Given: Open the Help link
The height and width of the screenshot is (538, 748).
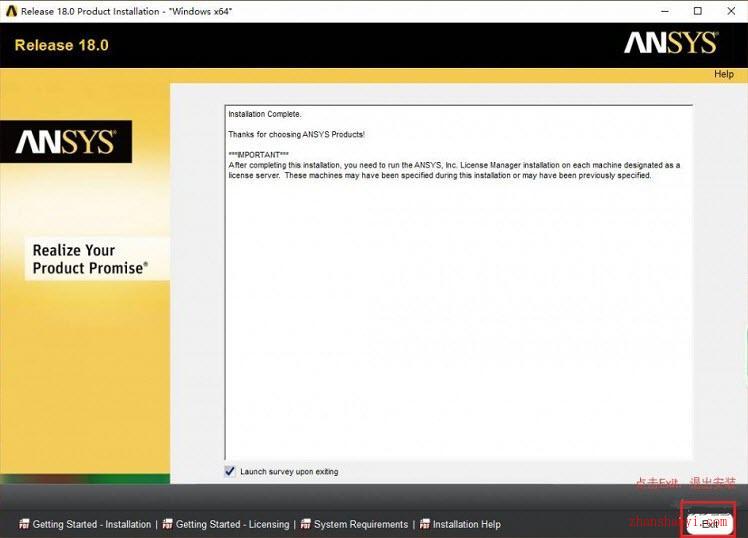Looking at the screenshot, I should coord(724,74).
